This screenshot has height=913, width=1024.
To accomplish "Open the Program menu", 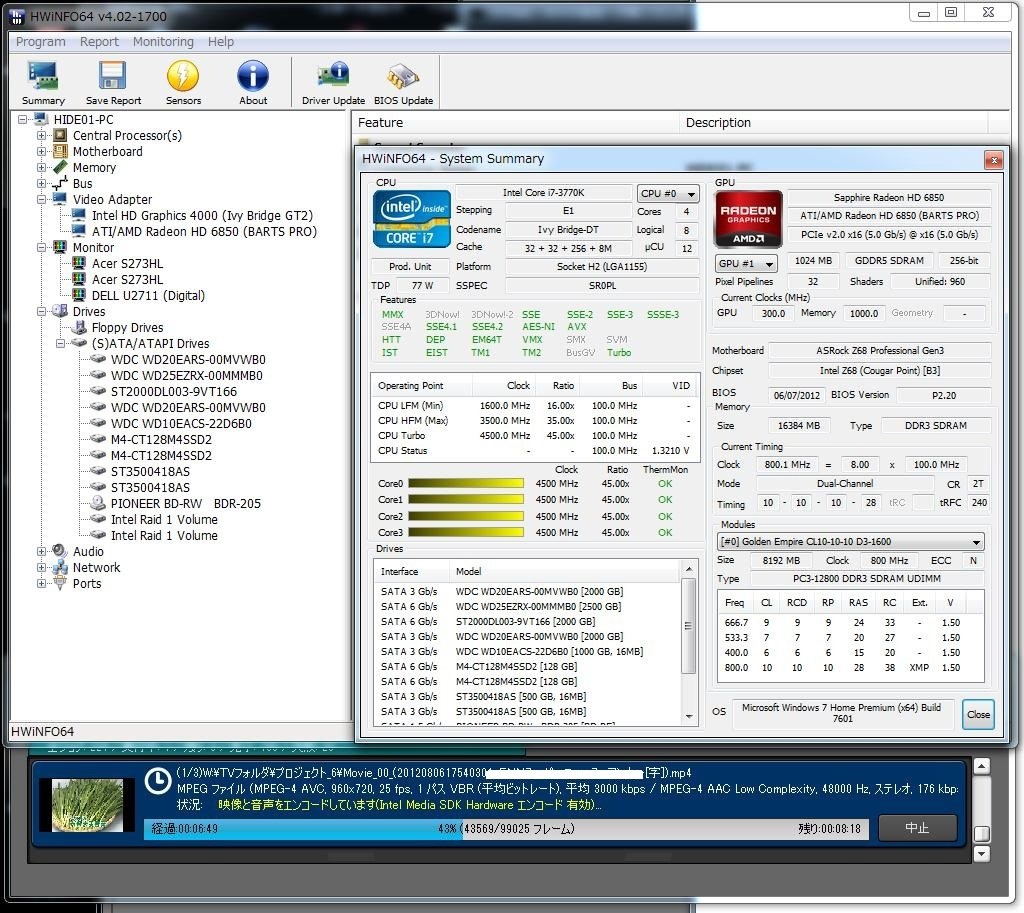I will (x=40, y=42).
